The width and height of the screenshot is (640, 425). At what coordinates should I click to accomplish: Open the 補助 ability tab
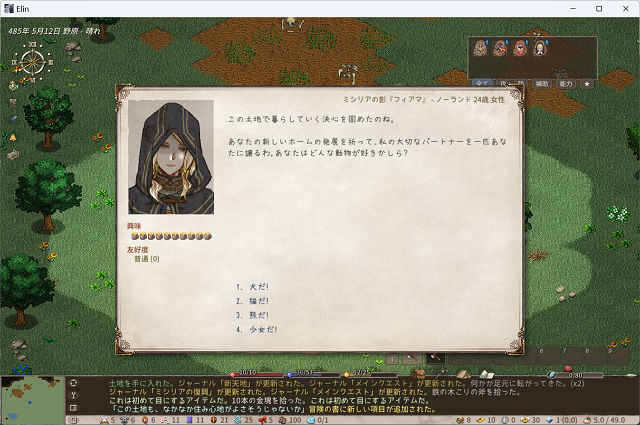coord(542,84)
